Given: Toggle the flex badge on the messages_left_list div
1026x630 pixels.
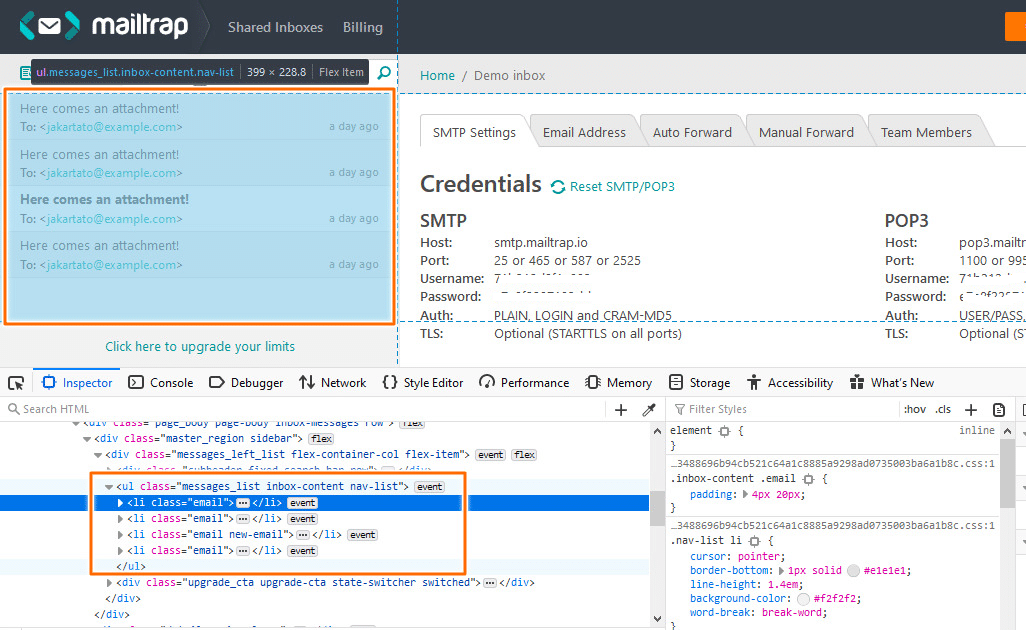Looking at the screenshot, I should [x=524, y=454].
